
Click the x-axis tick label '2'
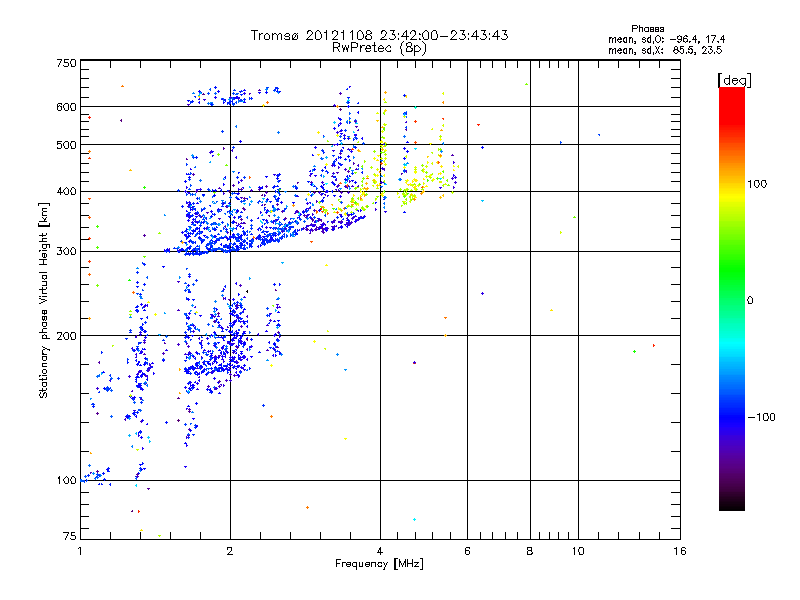click(230, 551)
